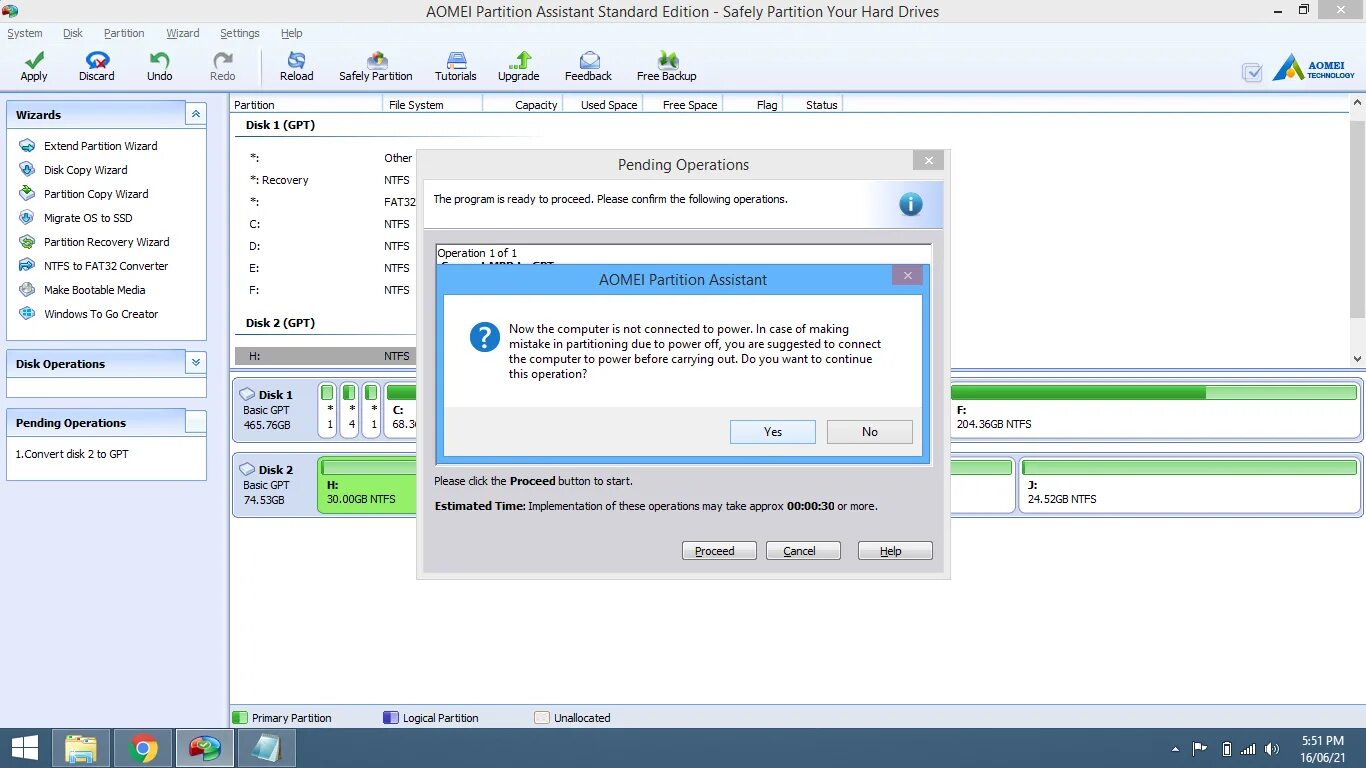
Task: Open the Feedback toolbar icon
Action: pos(589,67)
